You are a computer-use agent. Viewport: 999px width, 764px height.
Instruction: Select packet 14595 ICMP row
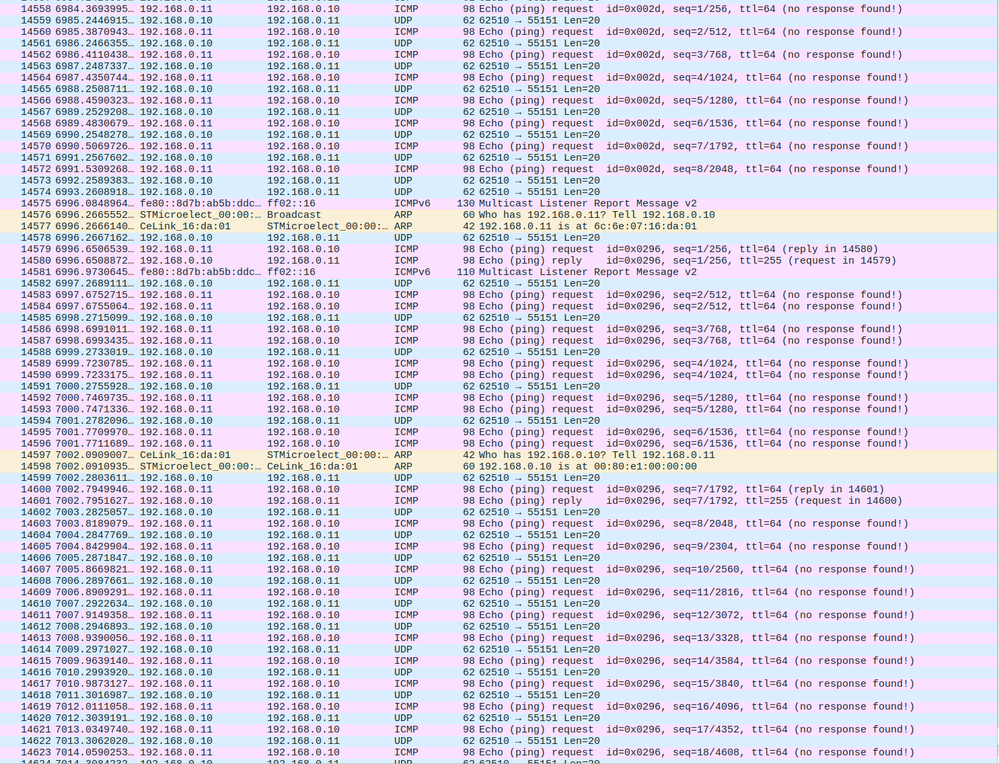point(499,433)
